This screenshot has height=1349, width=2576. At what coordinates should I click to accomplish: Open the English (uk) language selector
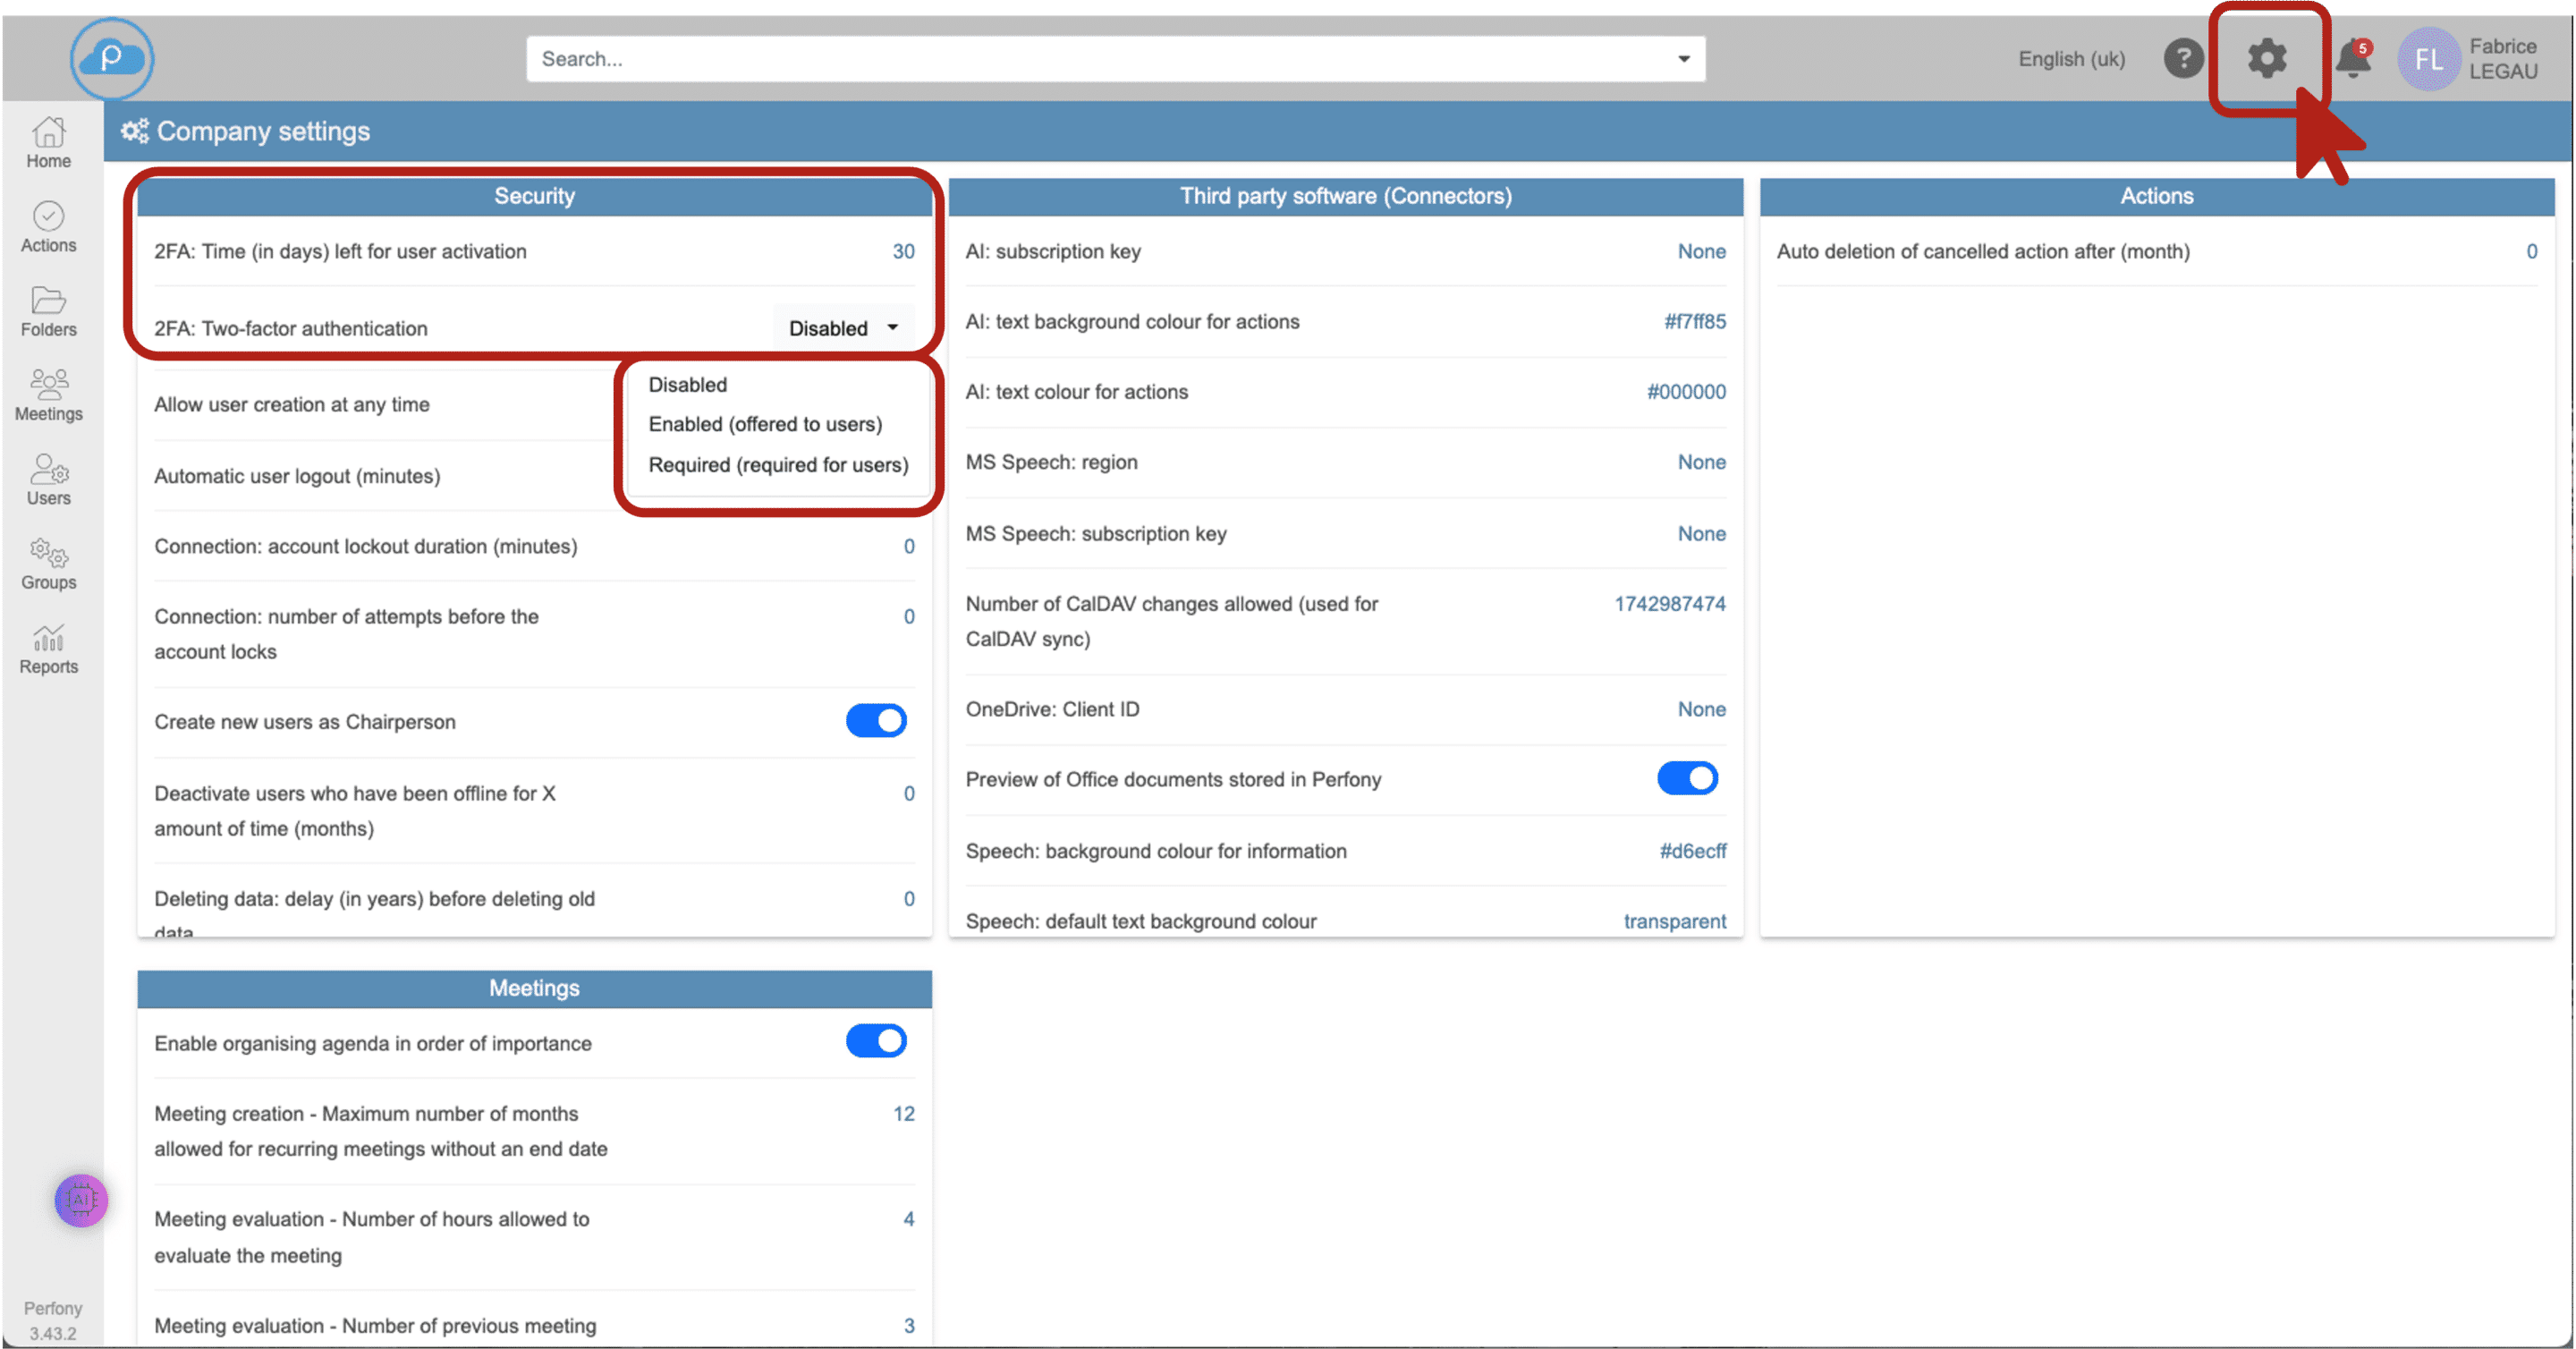(x=2071, y=59)
